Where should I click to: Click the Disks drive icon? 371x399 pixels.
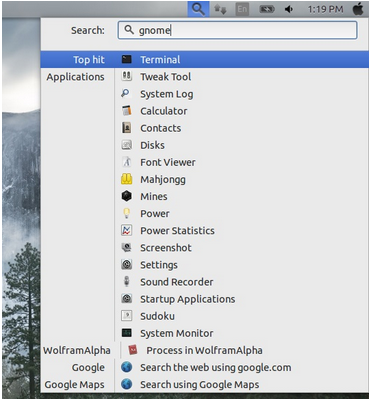coord(127,145)
